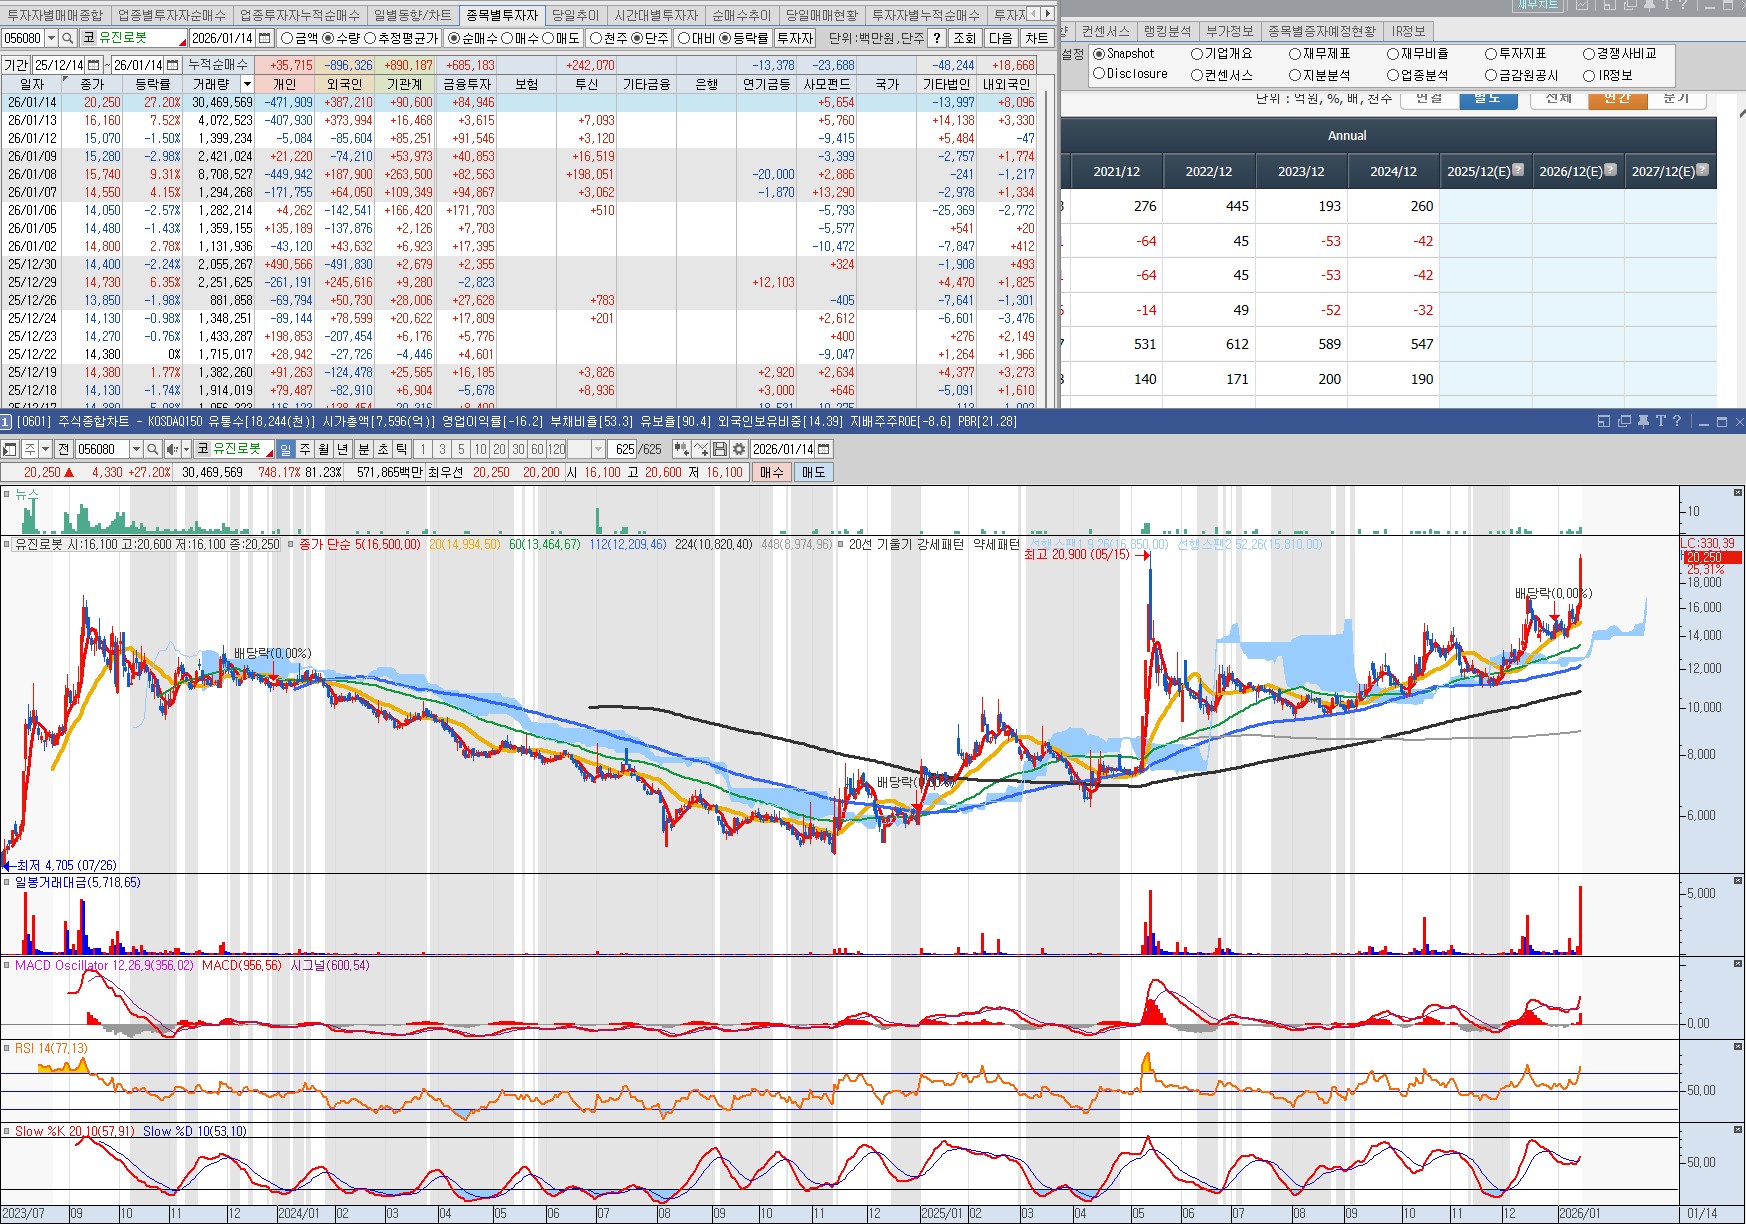This screenshot has width=1746, height=1224.
Task: Click the 2024/12 annual column header
Action: pos(1393,171)
